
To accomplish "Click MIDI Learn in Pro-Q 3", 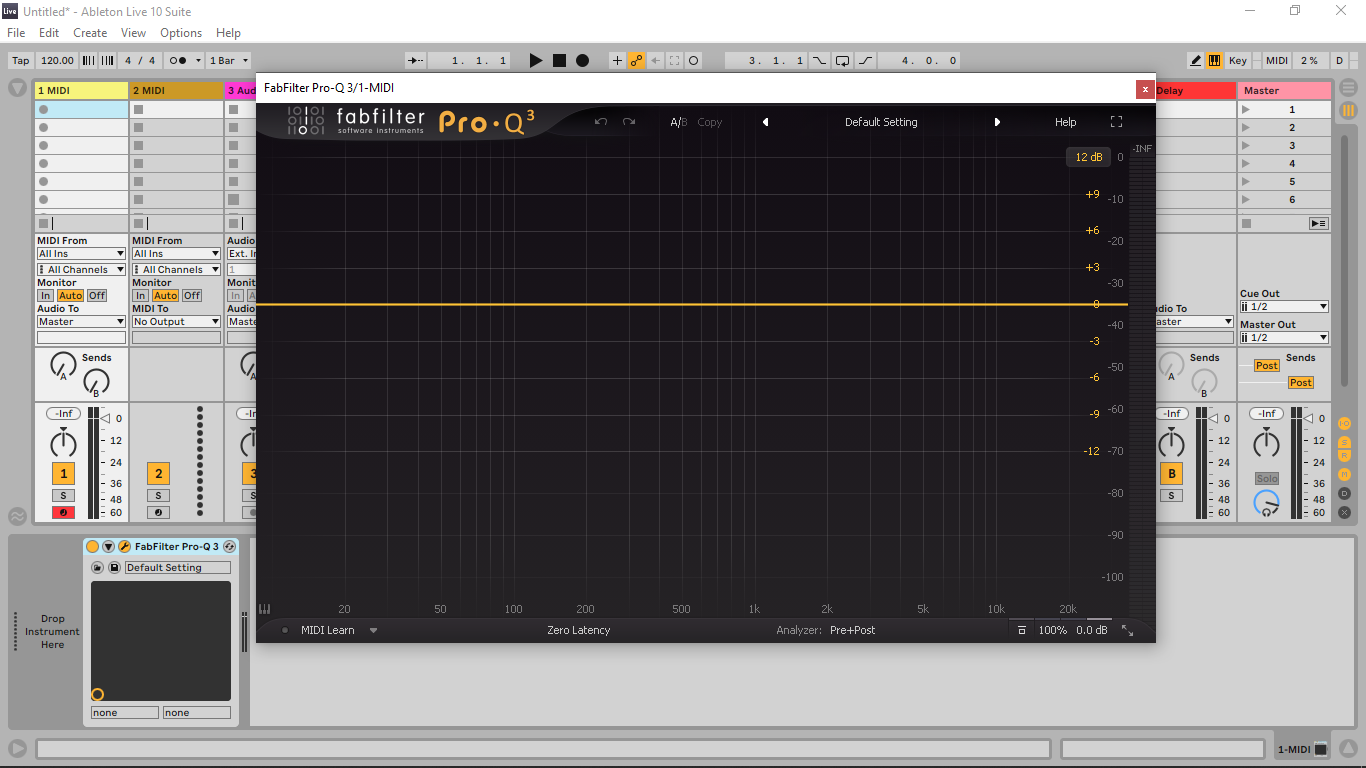I will [327, 630].
